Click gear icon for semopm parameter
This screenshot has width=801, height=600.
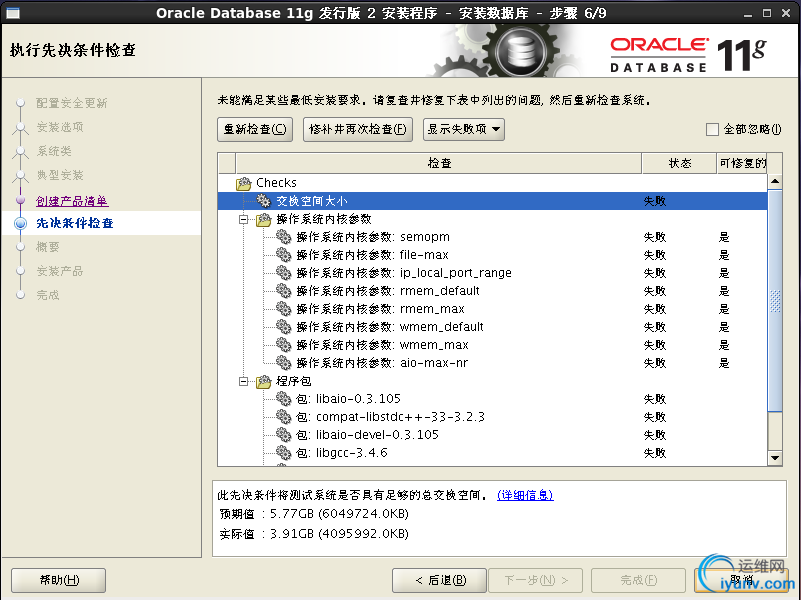[284, 237]
